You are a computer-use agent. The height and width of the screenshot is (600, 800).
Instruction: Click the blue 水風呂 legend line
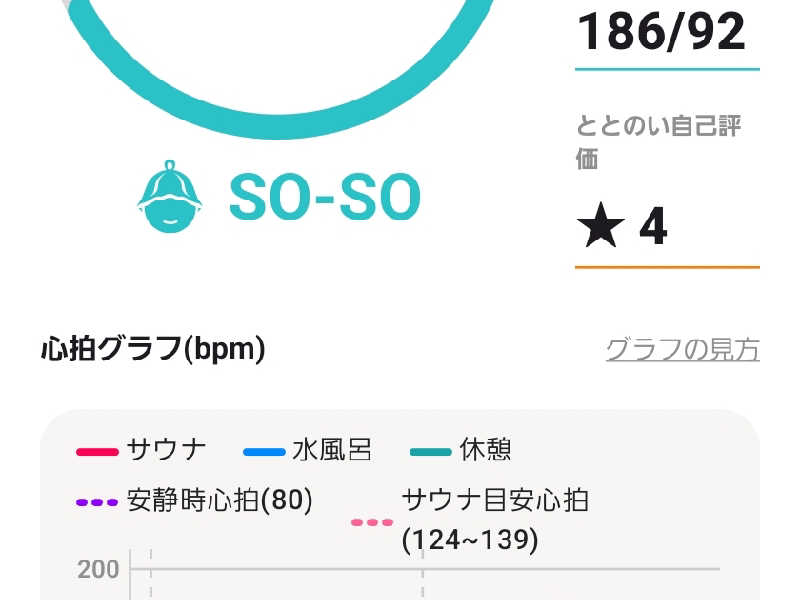click(x=263, y=451)
